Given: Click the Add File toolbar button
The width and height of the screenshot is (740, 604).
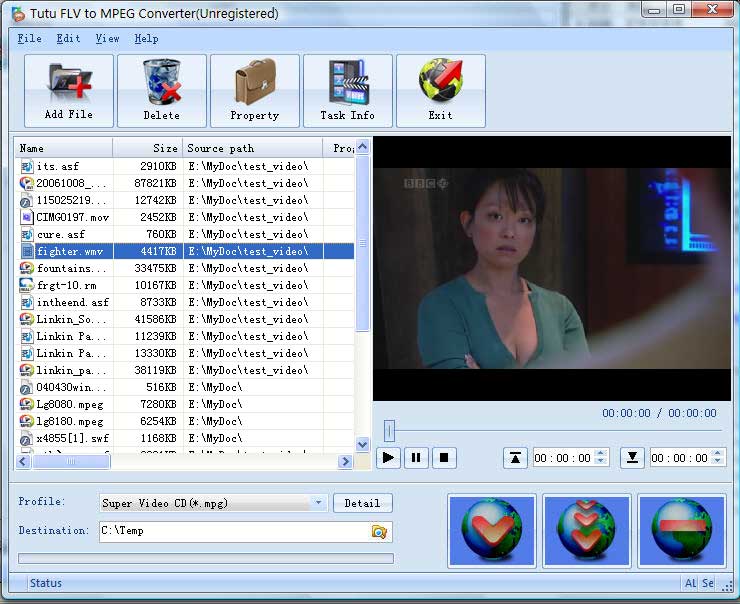Looking at the screenshot, I should click(69, 91).
